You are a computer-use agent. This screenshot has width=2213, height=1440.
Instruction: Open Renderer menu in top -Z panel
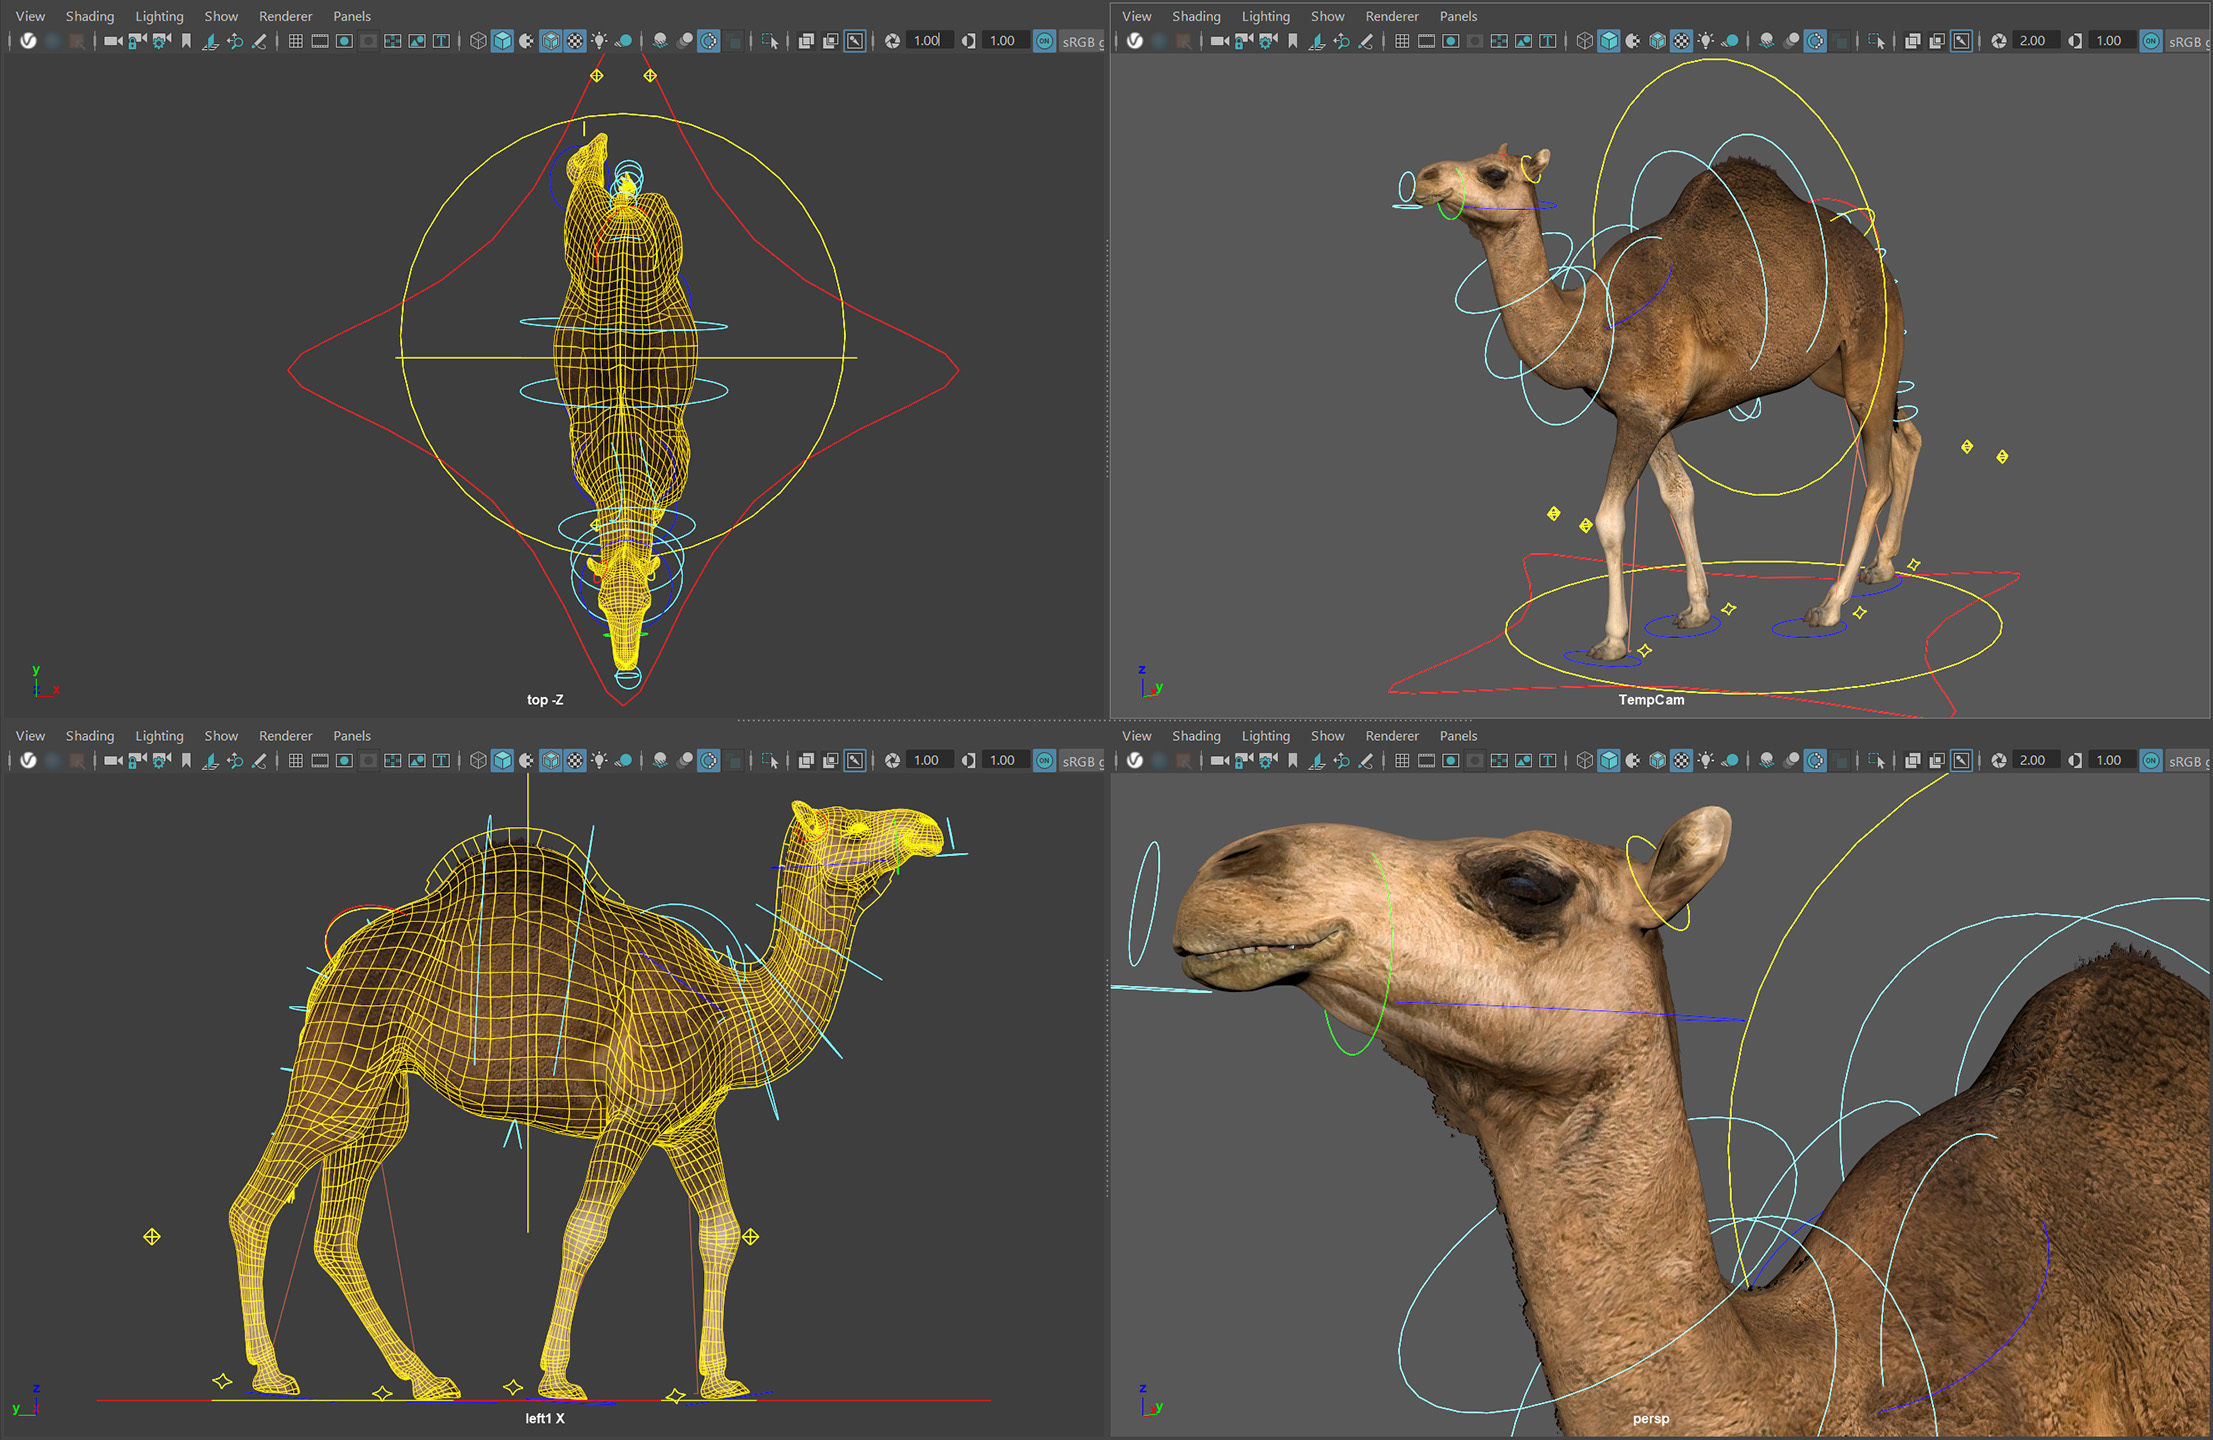285,16
